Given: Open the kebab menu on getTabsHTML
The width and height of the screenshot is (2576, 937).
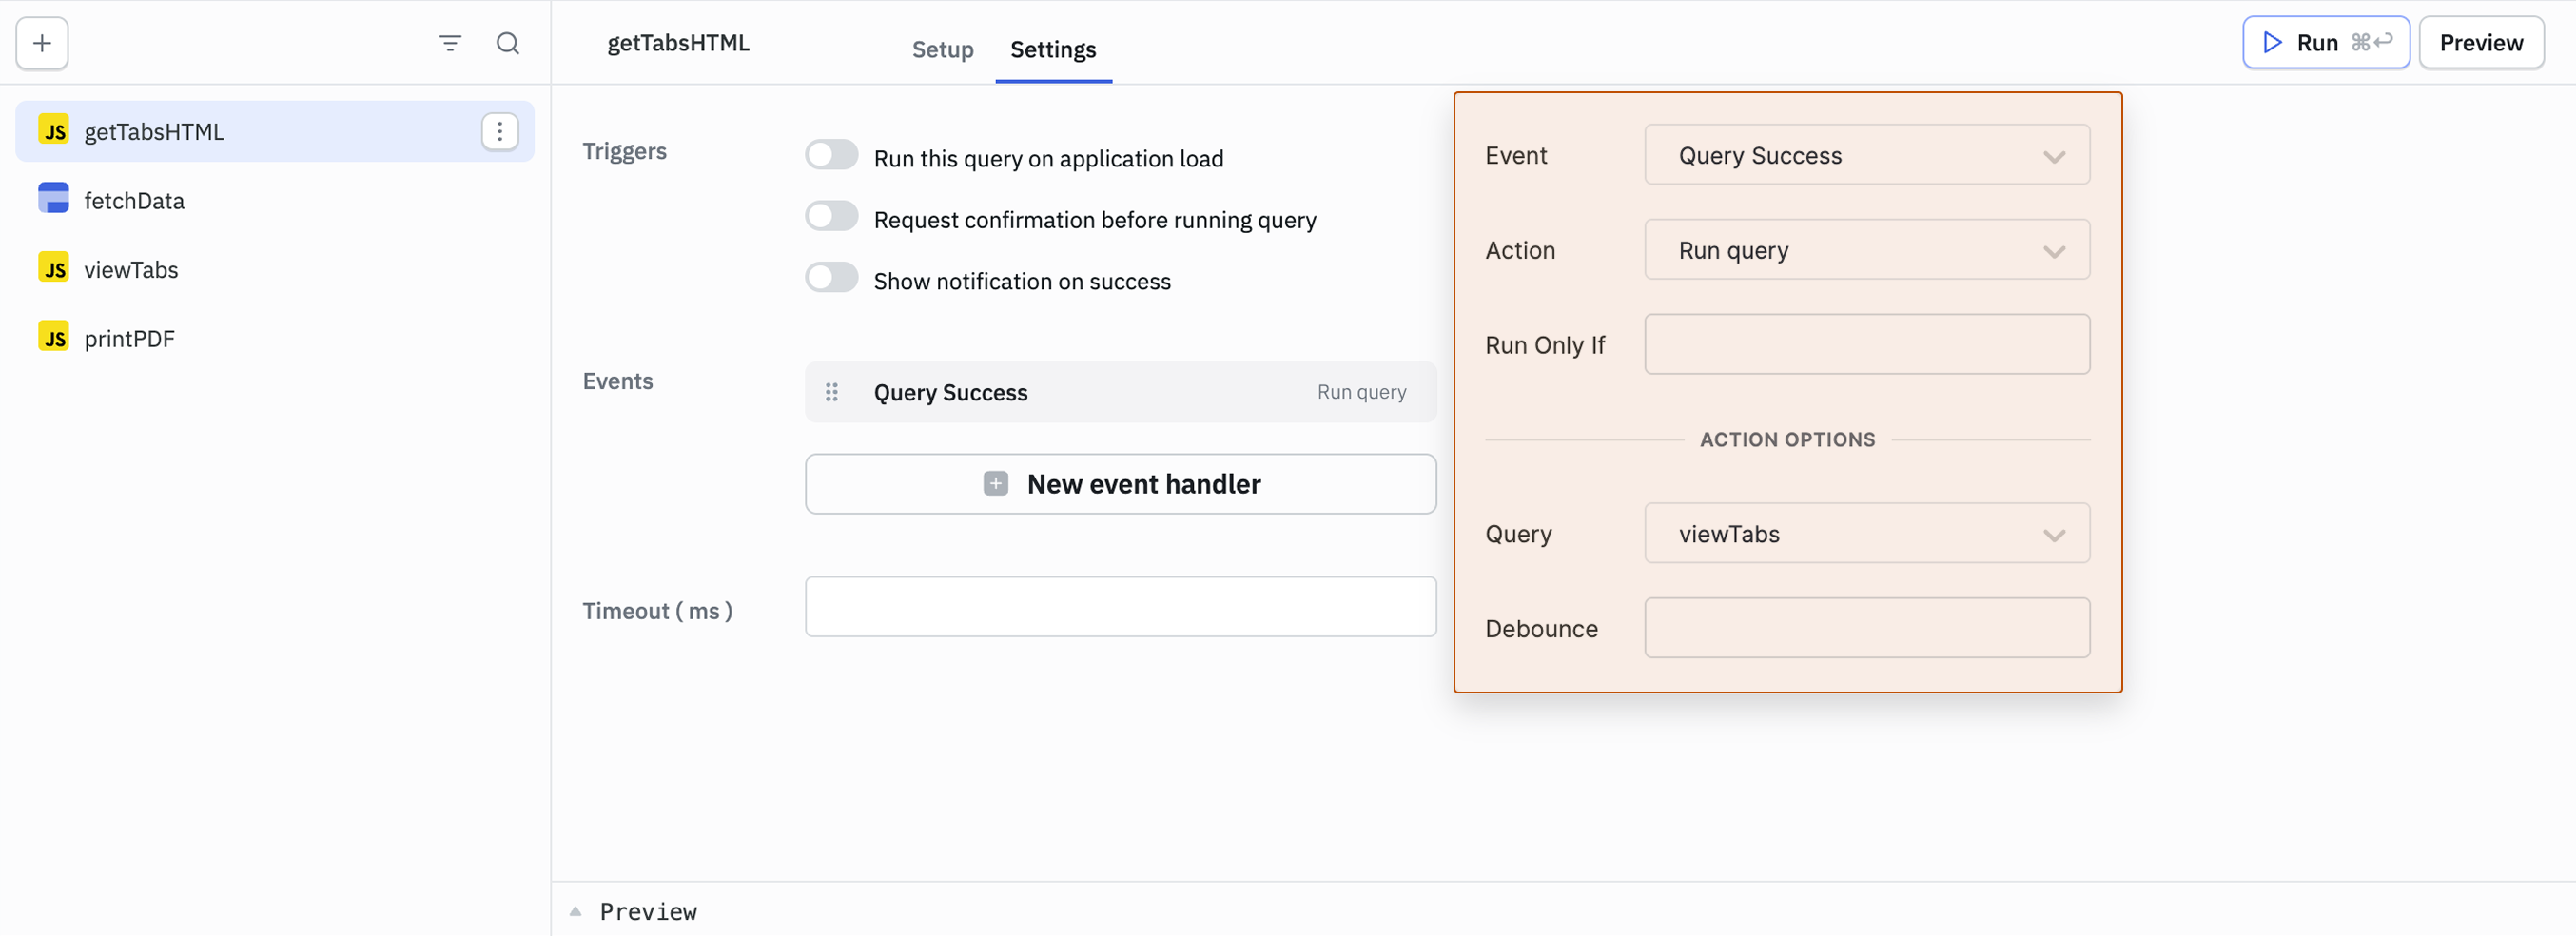Looking at the screenshot, I should tap(499, 131).
